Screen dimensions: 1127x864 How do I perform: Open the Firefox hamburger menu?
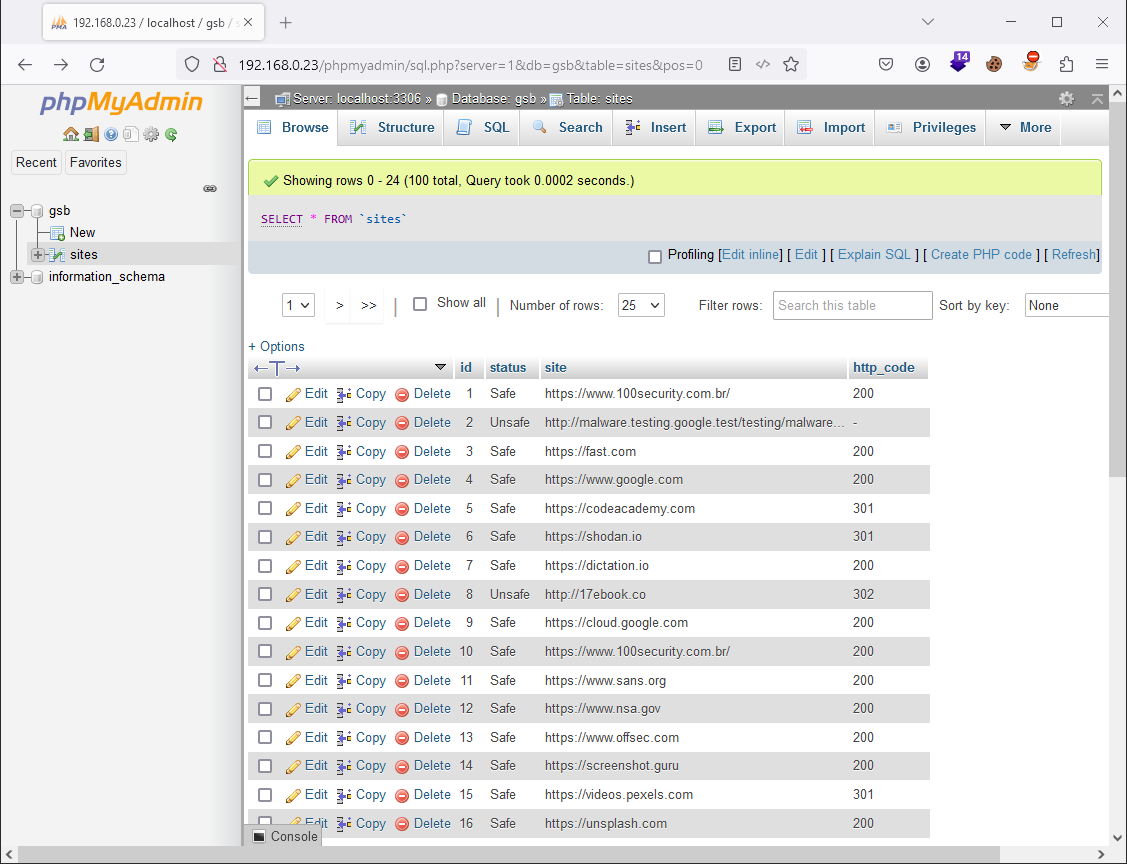1102,65
